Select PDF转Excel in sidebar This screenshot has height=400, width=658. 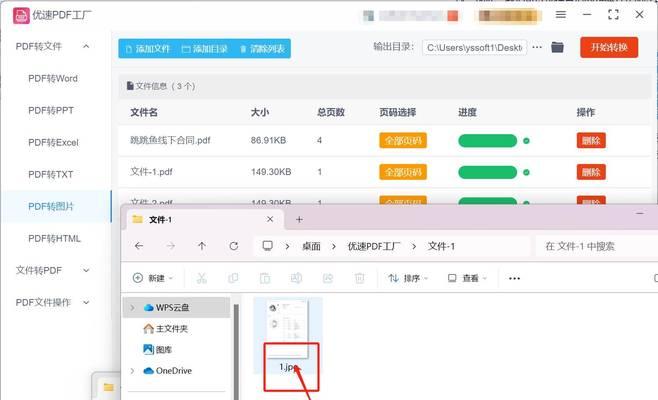[x=53, y=142]
